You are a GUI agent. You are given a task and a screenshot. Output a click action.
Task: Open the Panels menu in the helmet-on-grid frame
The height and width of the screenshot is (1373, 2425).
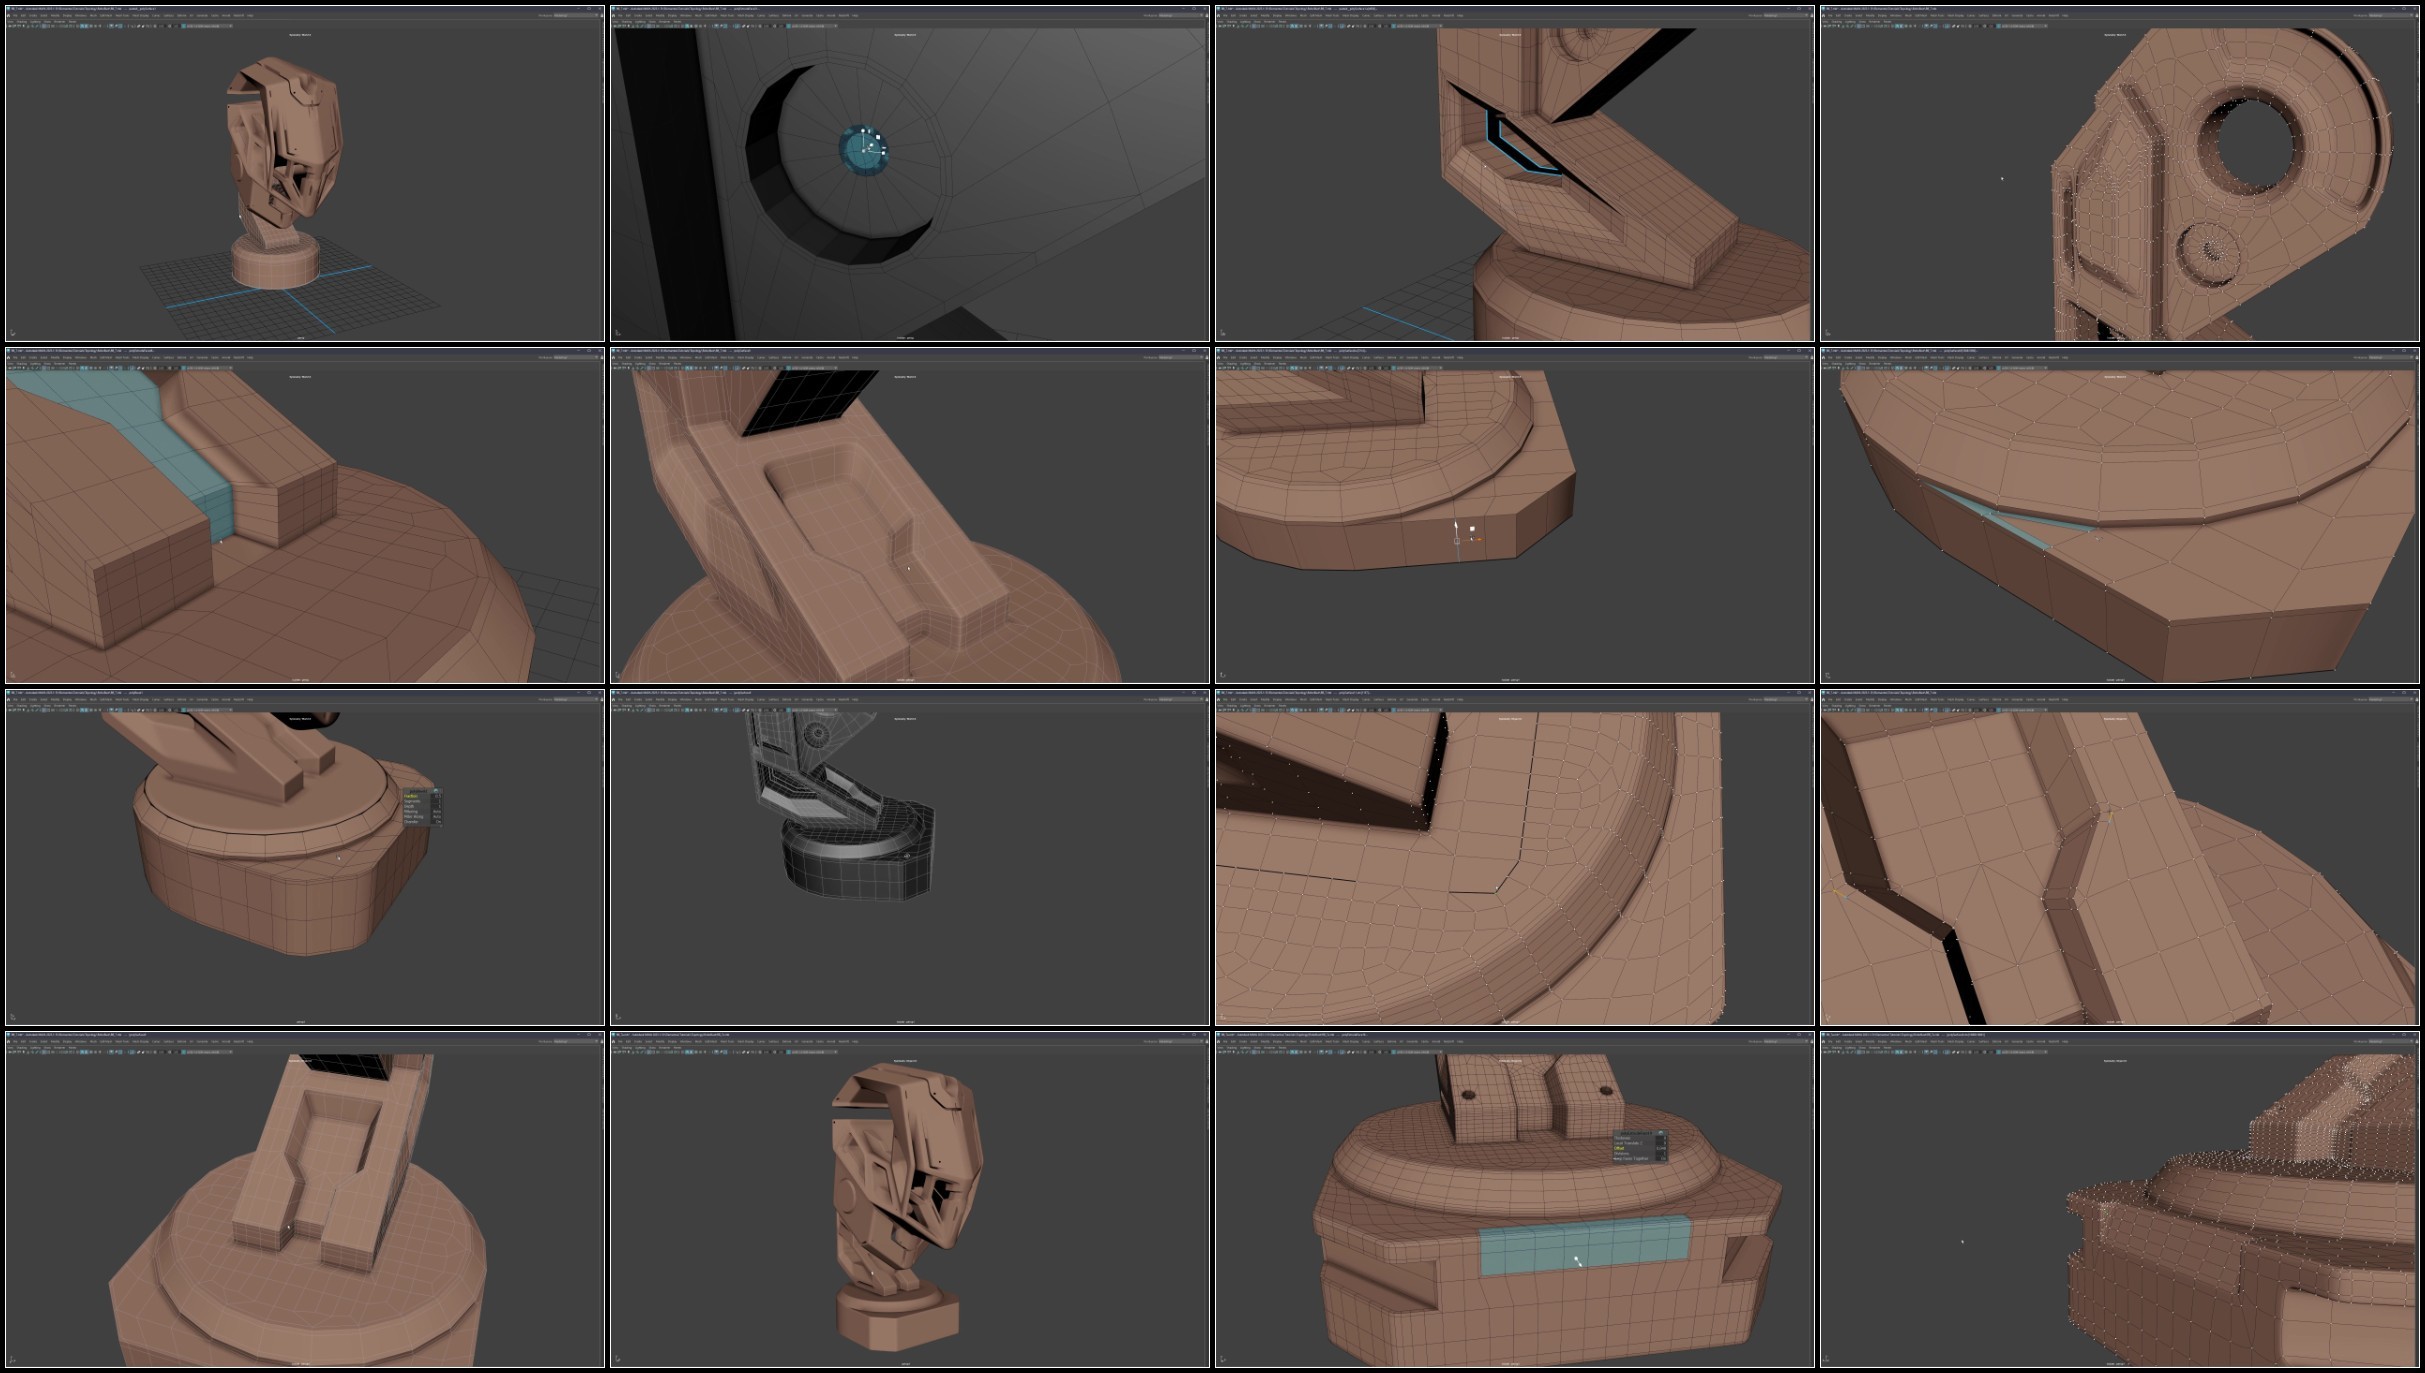coord(72,22)
